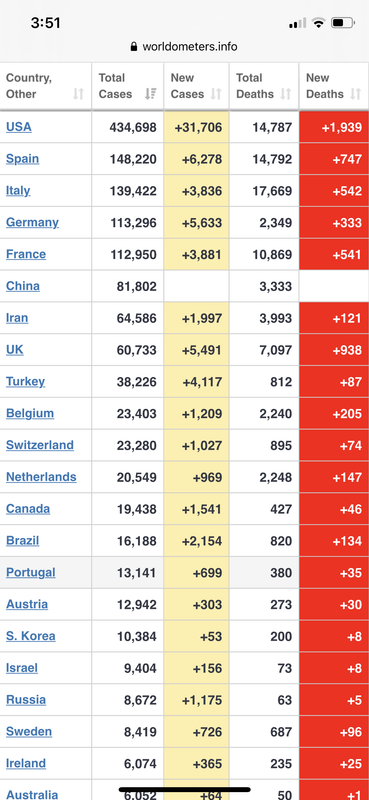The image size is (369, 800).
Task: Follow the Germany link
Action: click(x=32, y=222)
